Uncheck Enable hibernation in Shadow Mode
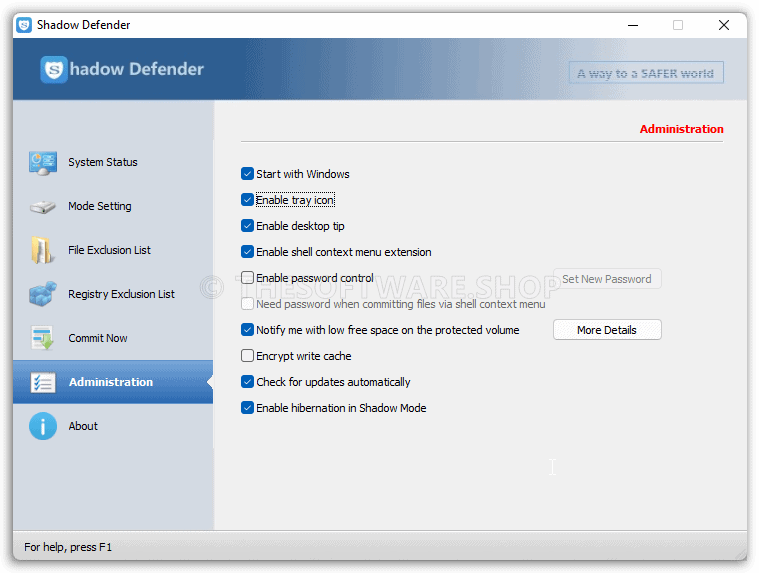Screen dimensions: 759x573 click(x=247, y=408)
